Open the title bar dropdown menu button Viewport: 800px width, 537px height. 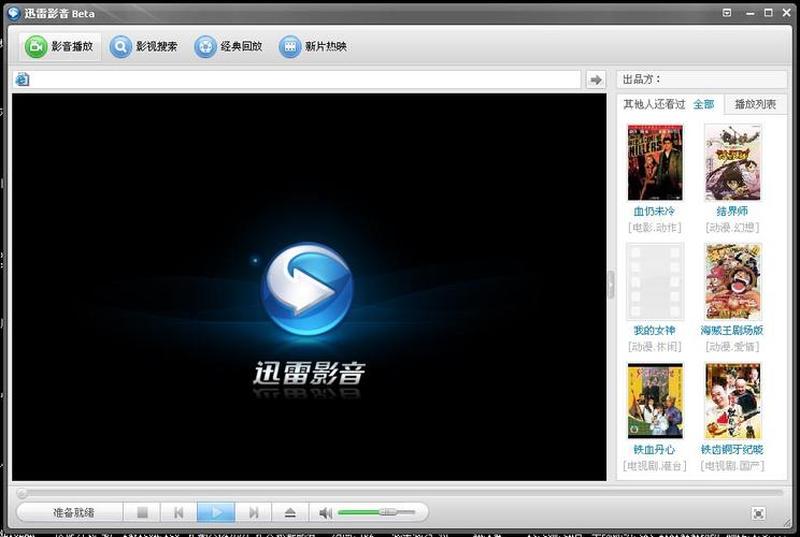(x=727, y=13)
